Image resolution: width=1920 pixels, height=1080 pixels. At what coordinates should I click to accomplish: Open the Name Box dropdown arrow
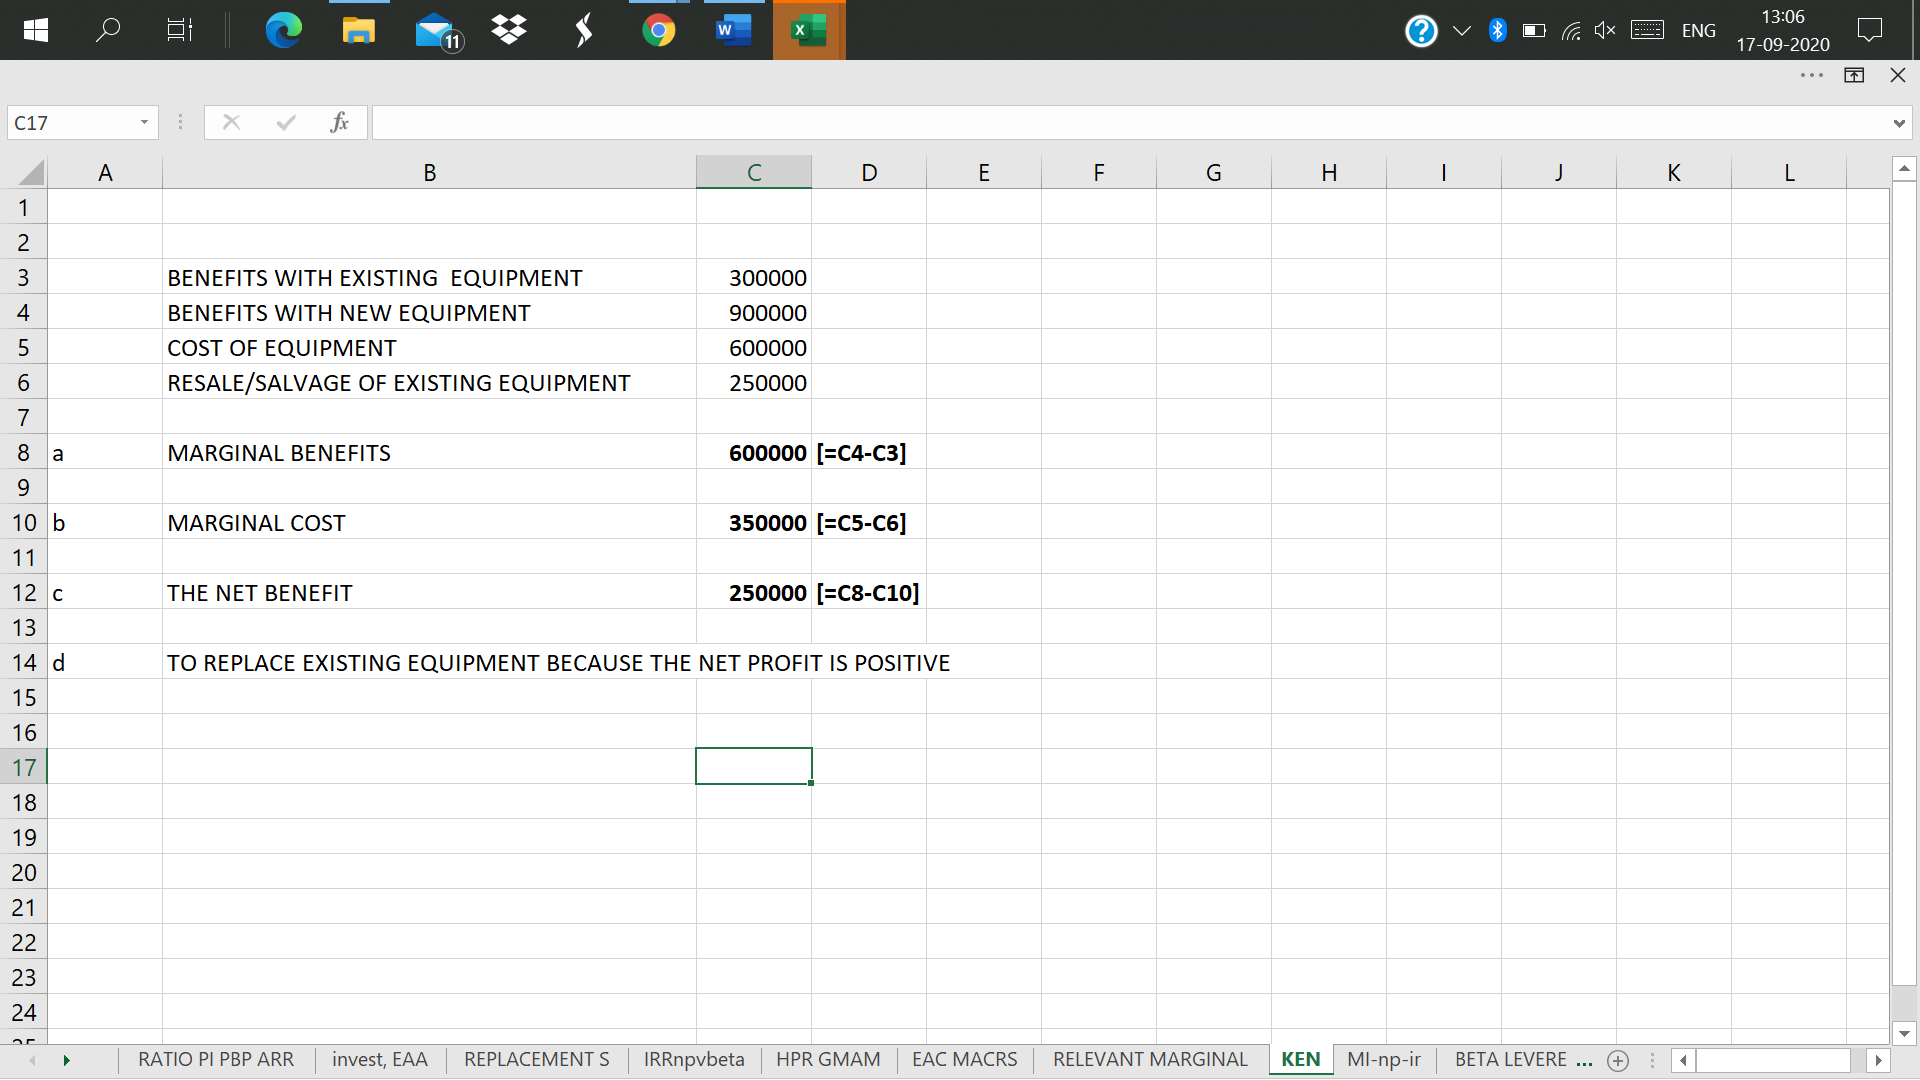coord(144,122)
